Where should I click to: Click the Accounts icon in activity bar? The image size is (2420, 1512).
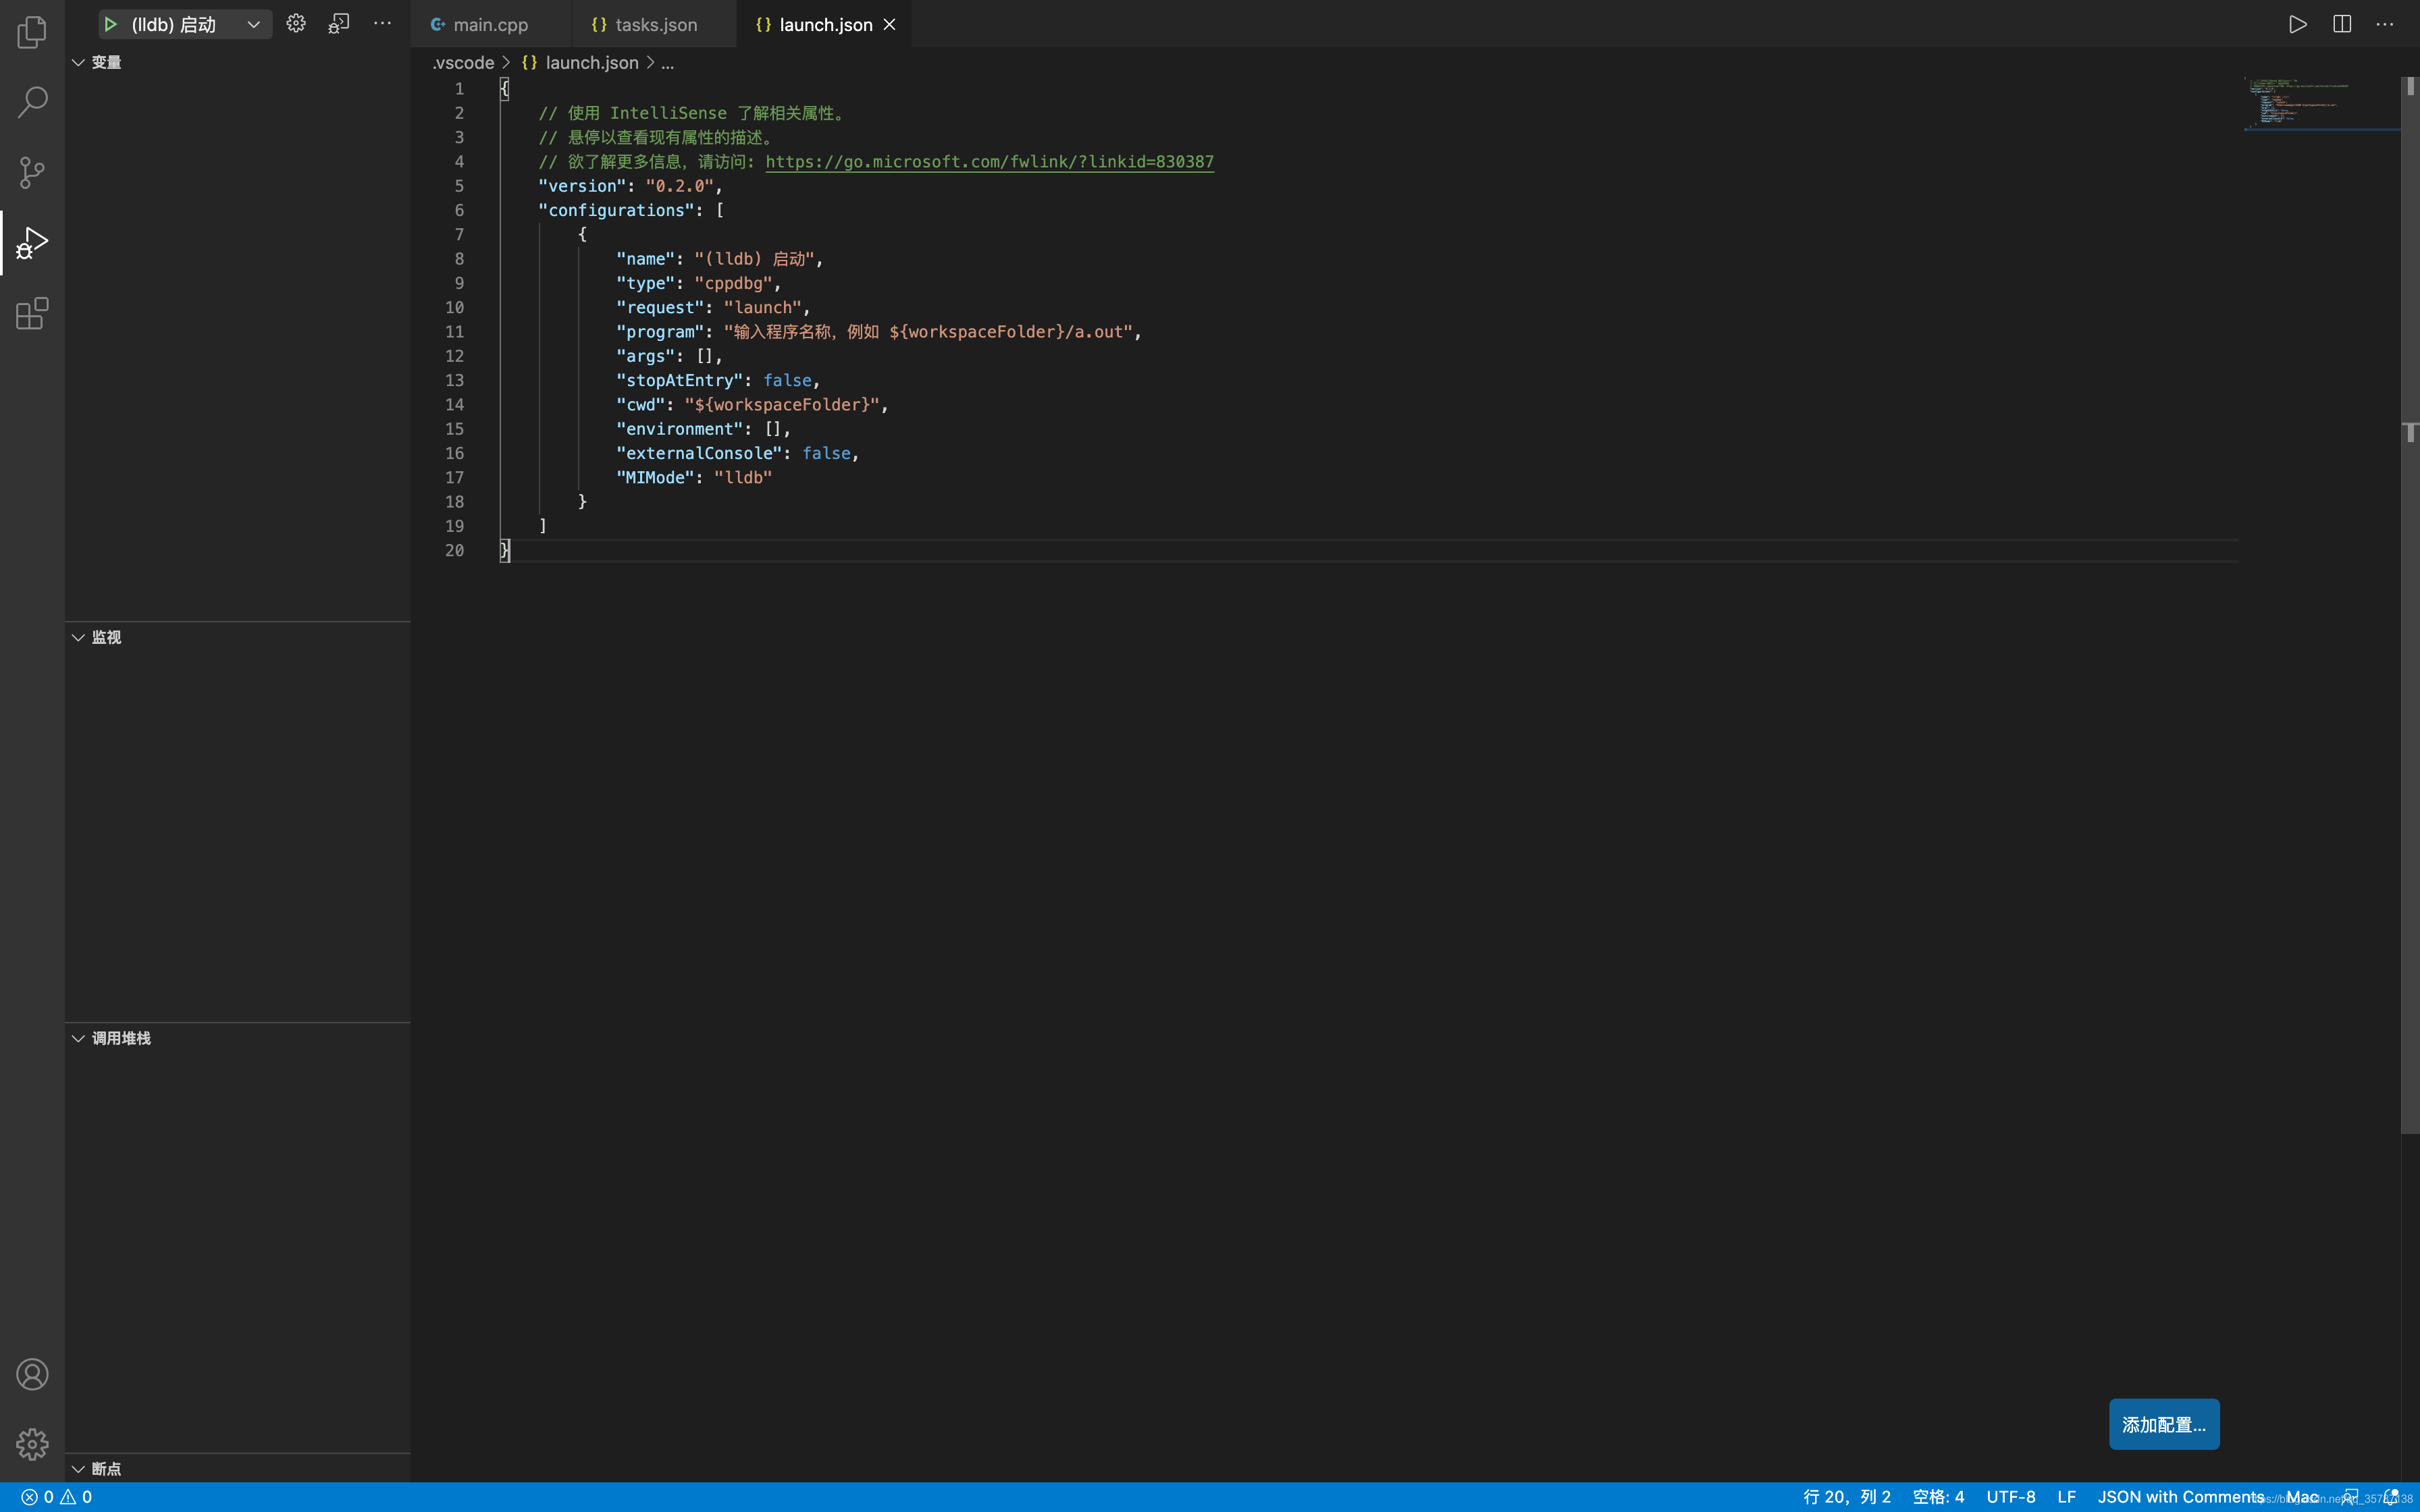coord(32,1374)
